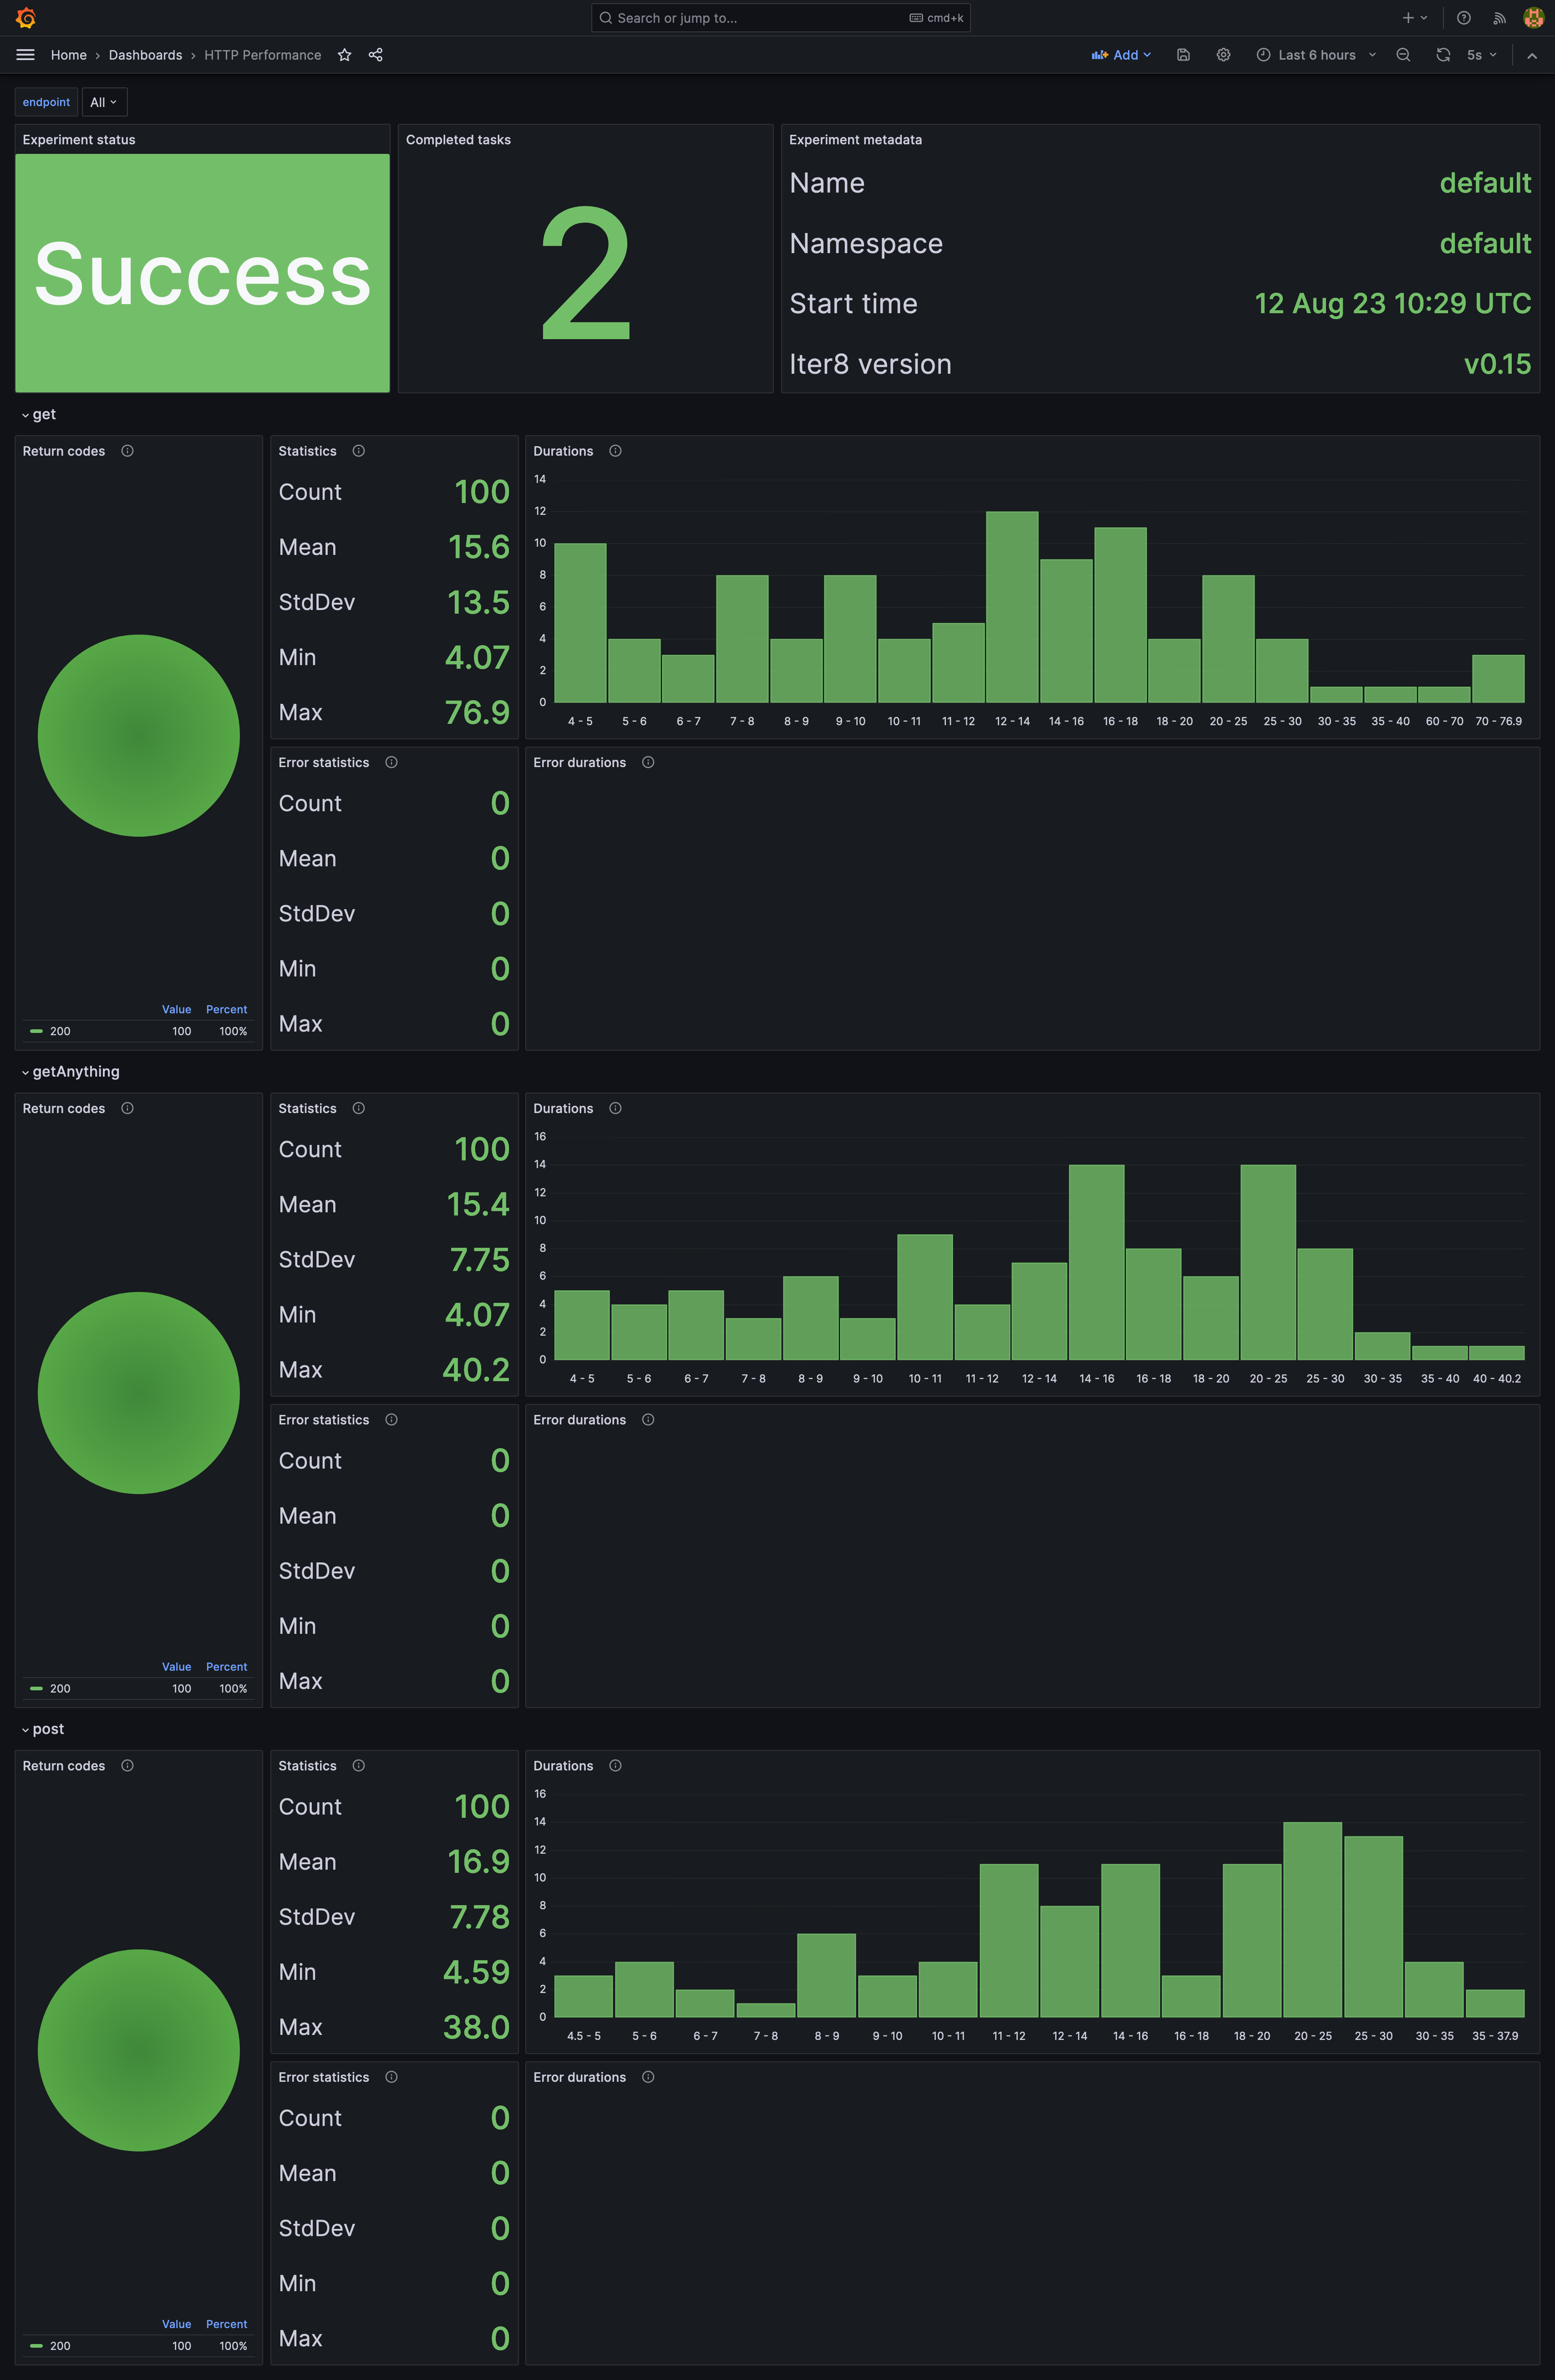Viewport: 1555px width, 2380px height.
Task: Collapse the getAnything row
Action: [70, 1071]
